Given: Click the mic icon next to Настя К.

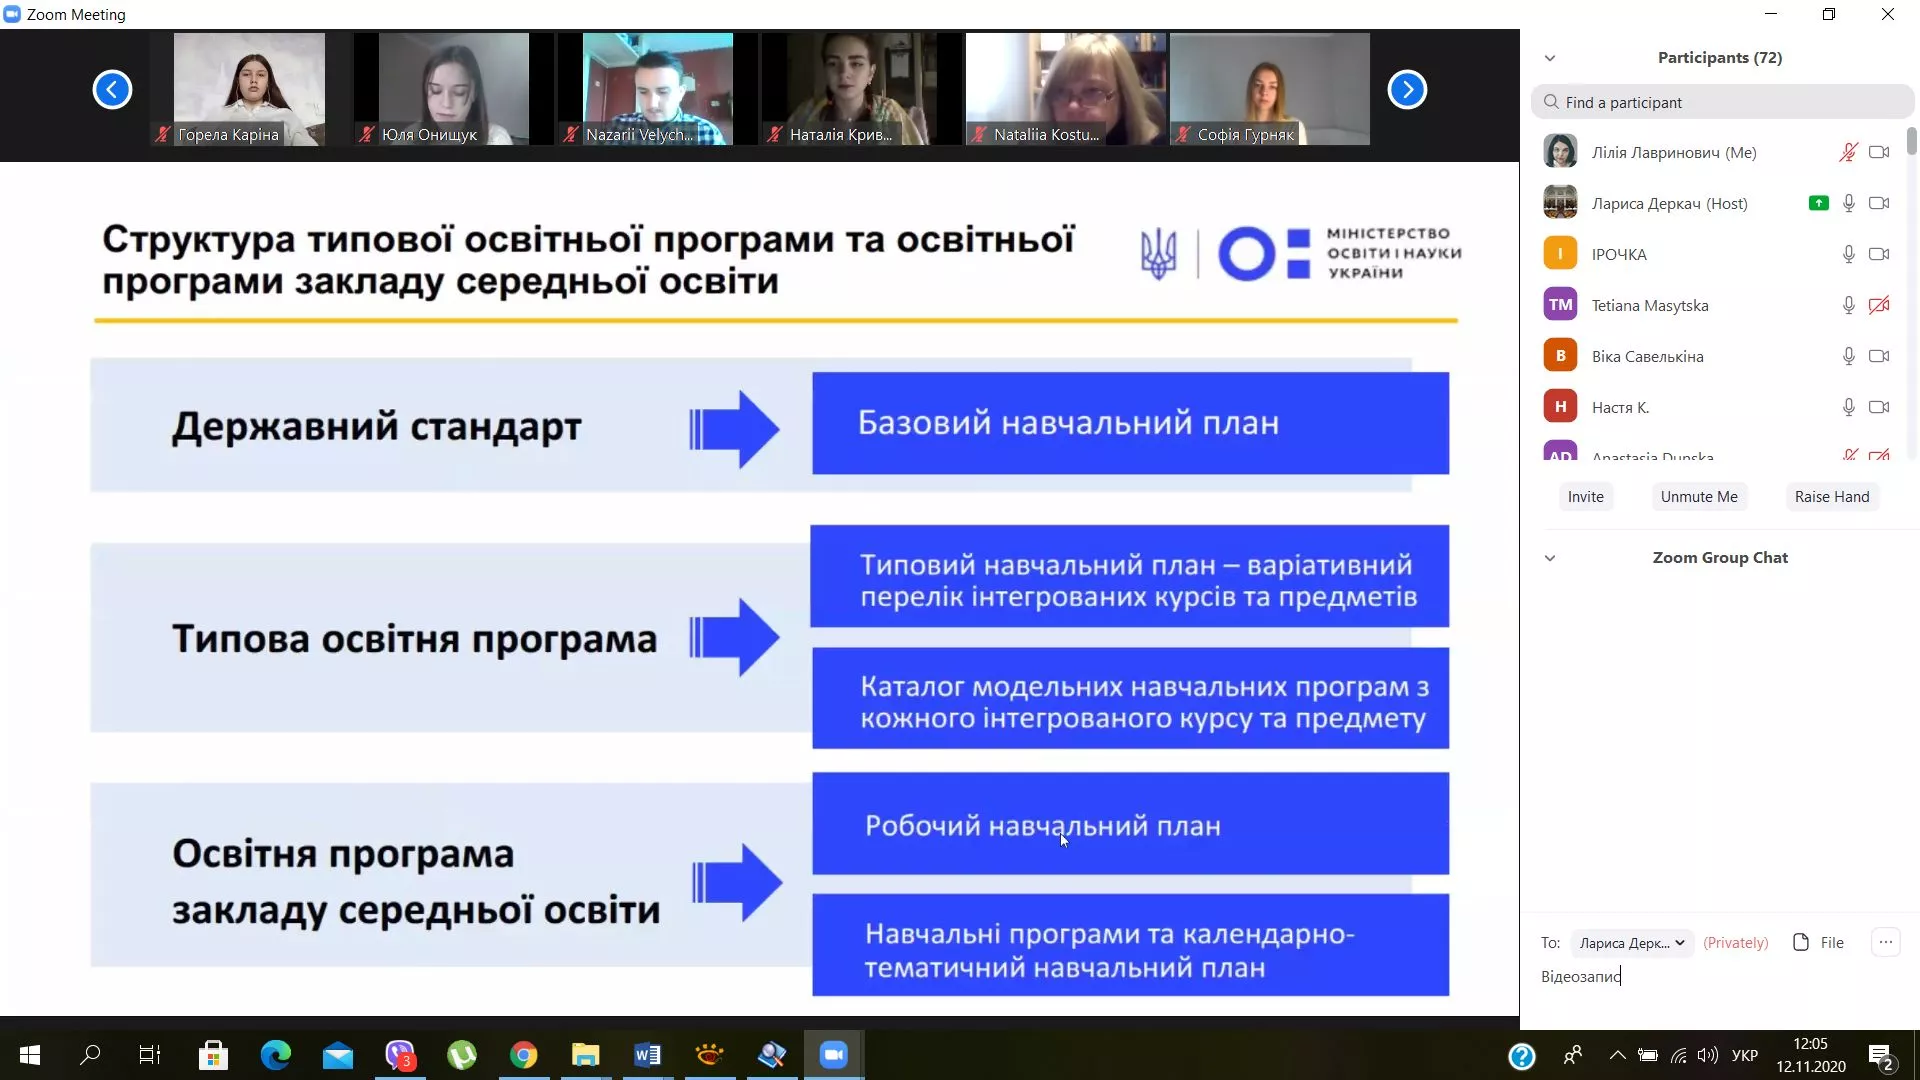Looking at the screenshot, I should (1849, 406).
